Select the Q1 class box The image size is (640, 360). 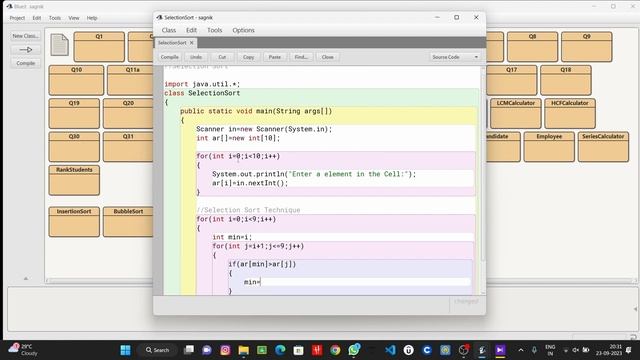point(99,47)
